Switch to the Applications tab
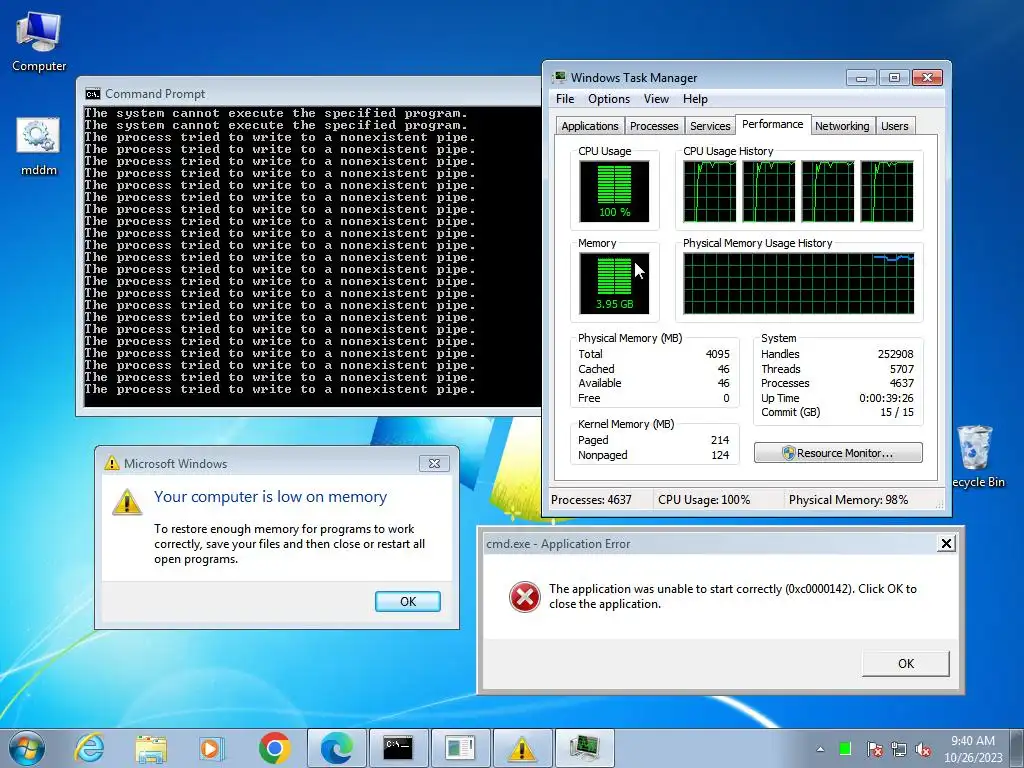This screenshot has width=1024, height=768. [590, 126]
